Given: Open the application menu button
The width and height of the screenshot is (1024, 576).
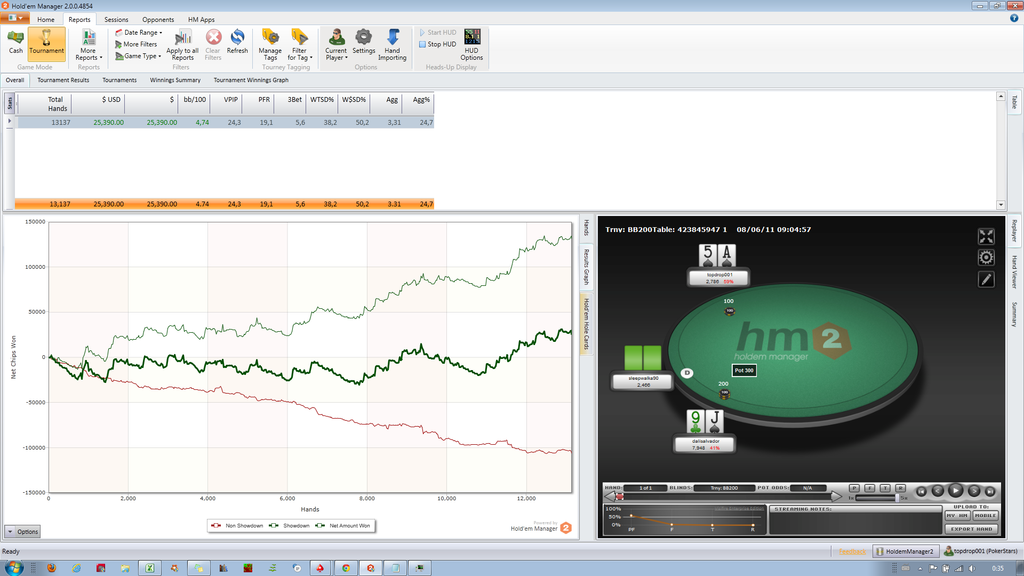Looking at the screenshot, I should (14, 18).
